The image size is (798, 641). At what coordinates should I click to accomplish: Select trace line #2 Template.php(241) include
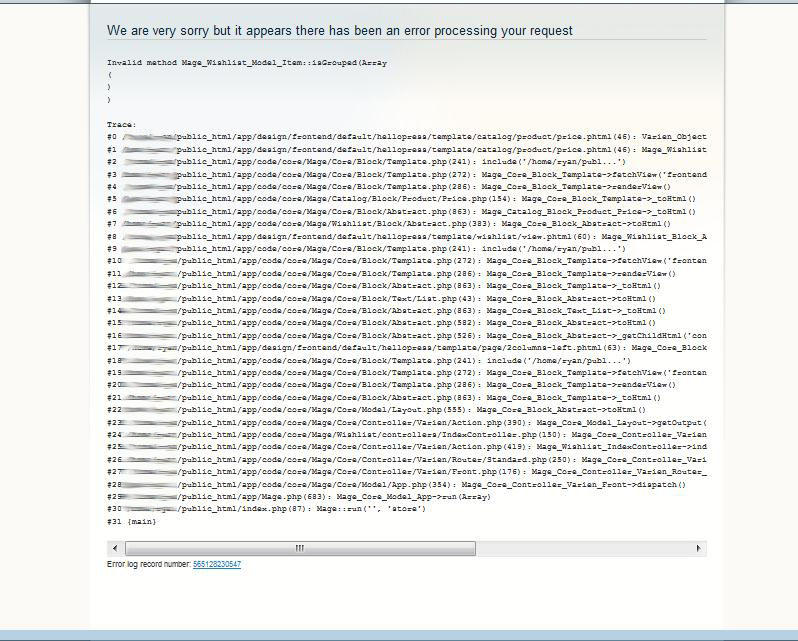366,162
